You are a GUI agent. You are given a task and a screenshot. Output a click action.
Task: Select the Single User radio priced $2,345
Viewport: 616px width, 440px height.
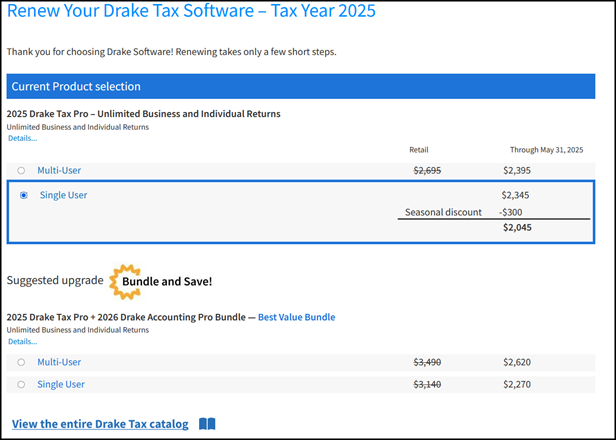[24, 195]
